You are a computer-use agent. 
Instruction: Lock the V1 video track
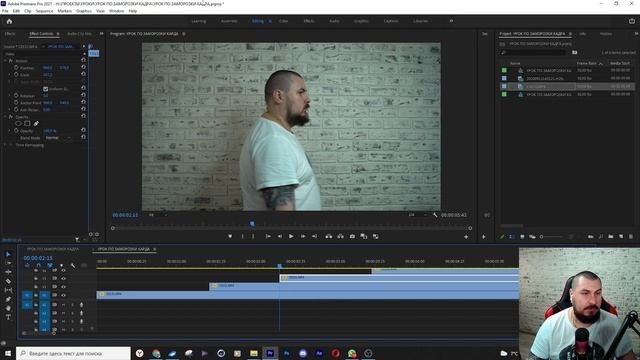(x=36, y=295)
